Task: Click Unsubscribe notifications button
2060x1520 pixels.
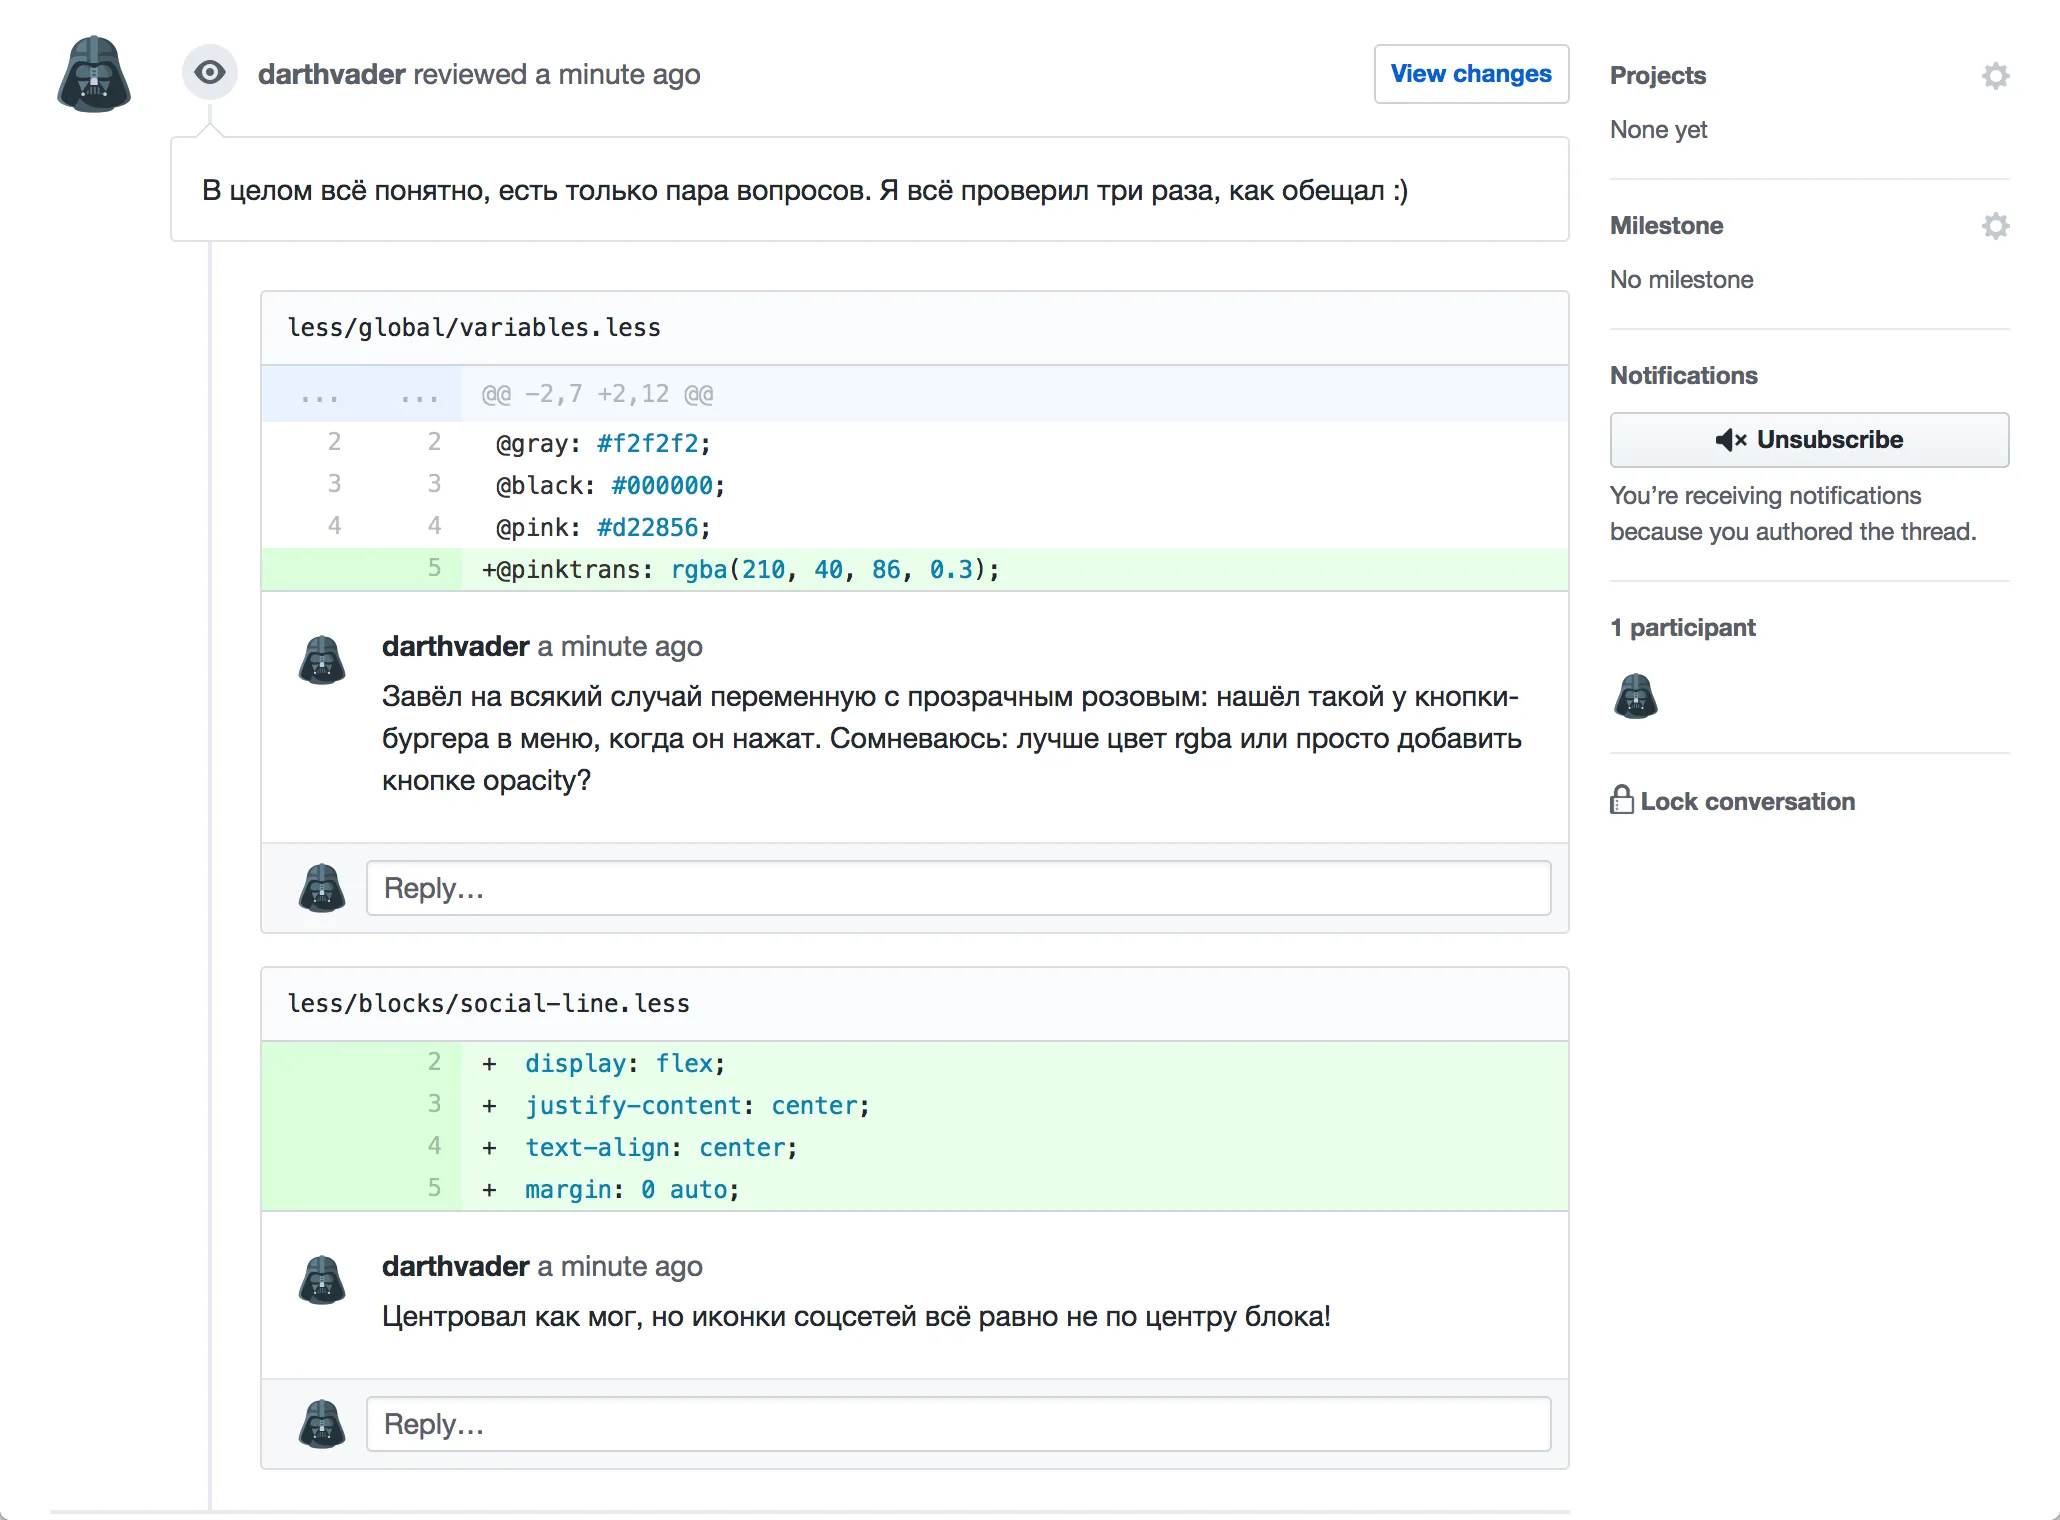Action: (x=1808, y=440)
